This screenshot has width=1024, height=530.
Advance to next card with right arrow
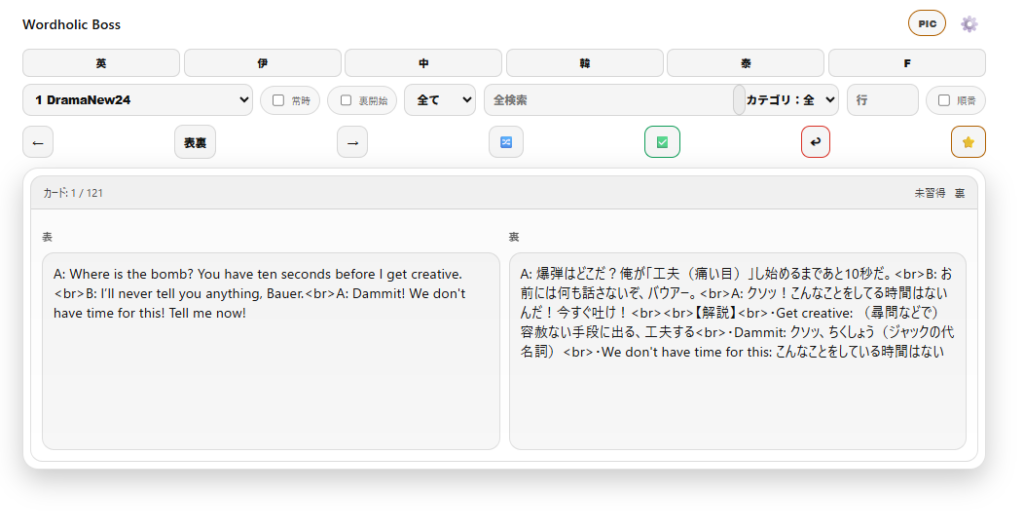(352, 142)
